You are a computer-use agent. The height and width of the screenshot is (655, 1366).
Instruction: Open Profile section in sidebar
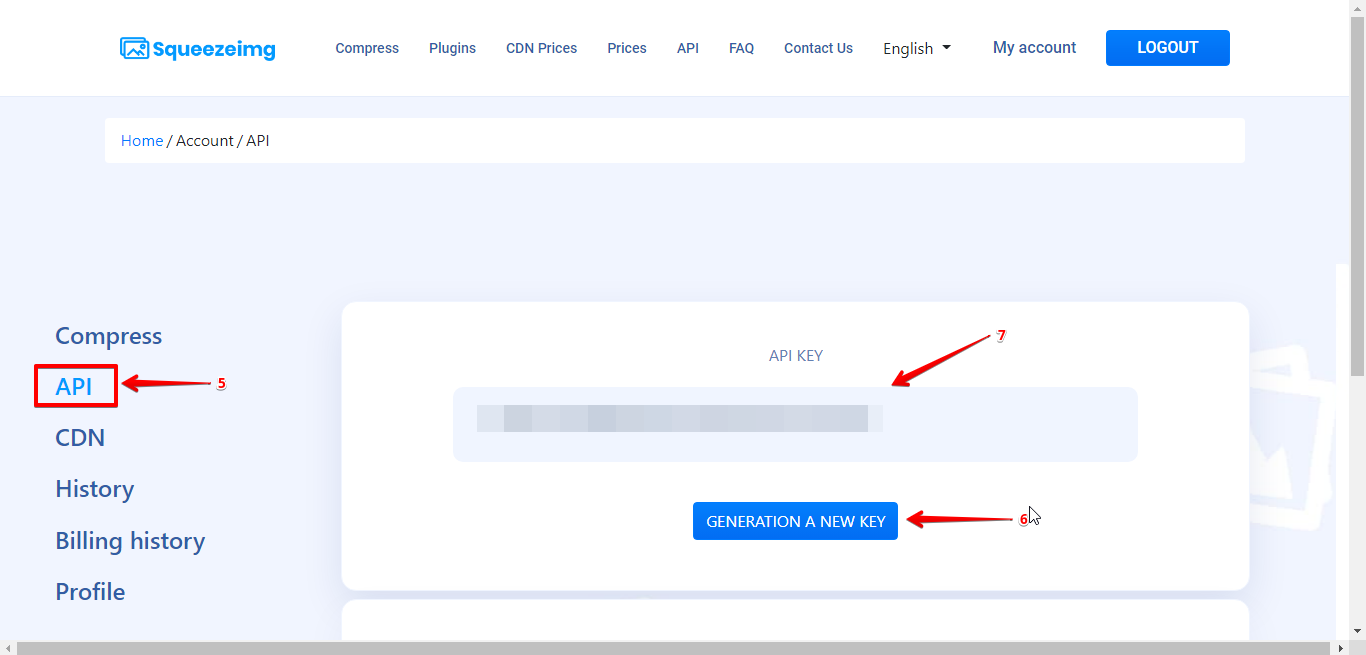pyautogui.click(x=90, y=592)
